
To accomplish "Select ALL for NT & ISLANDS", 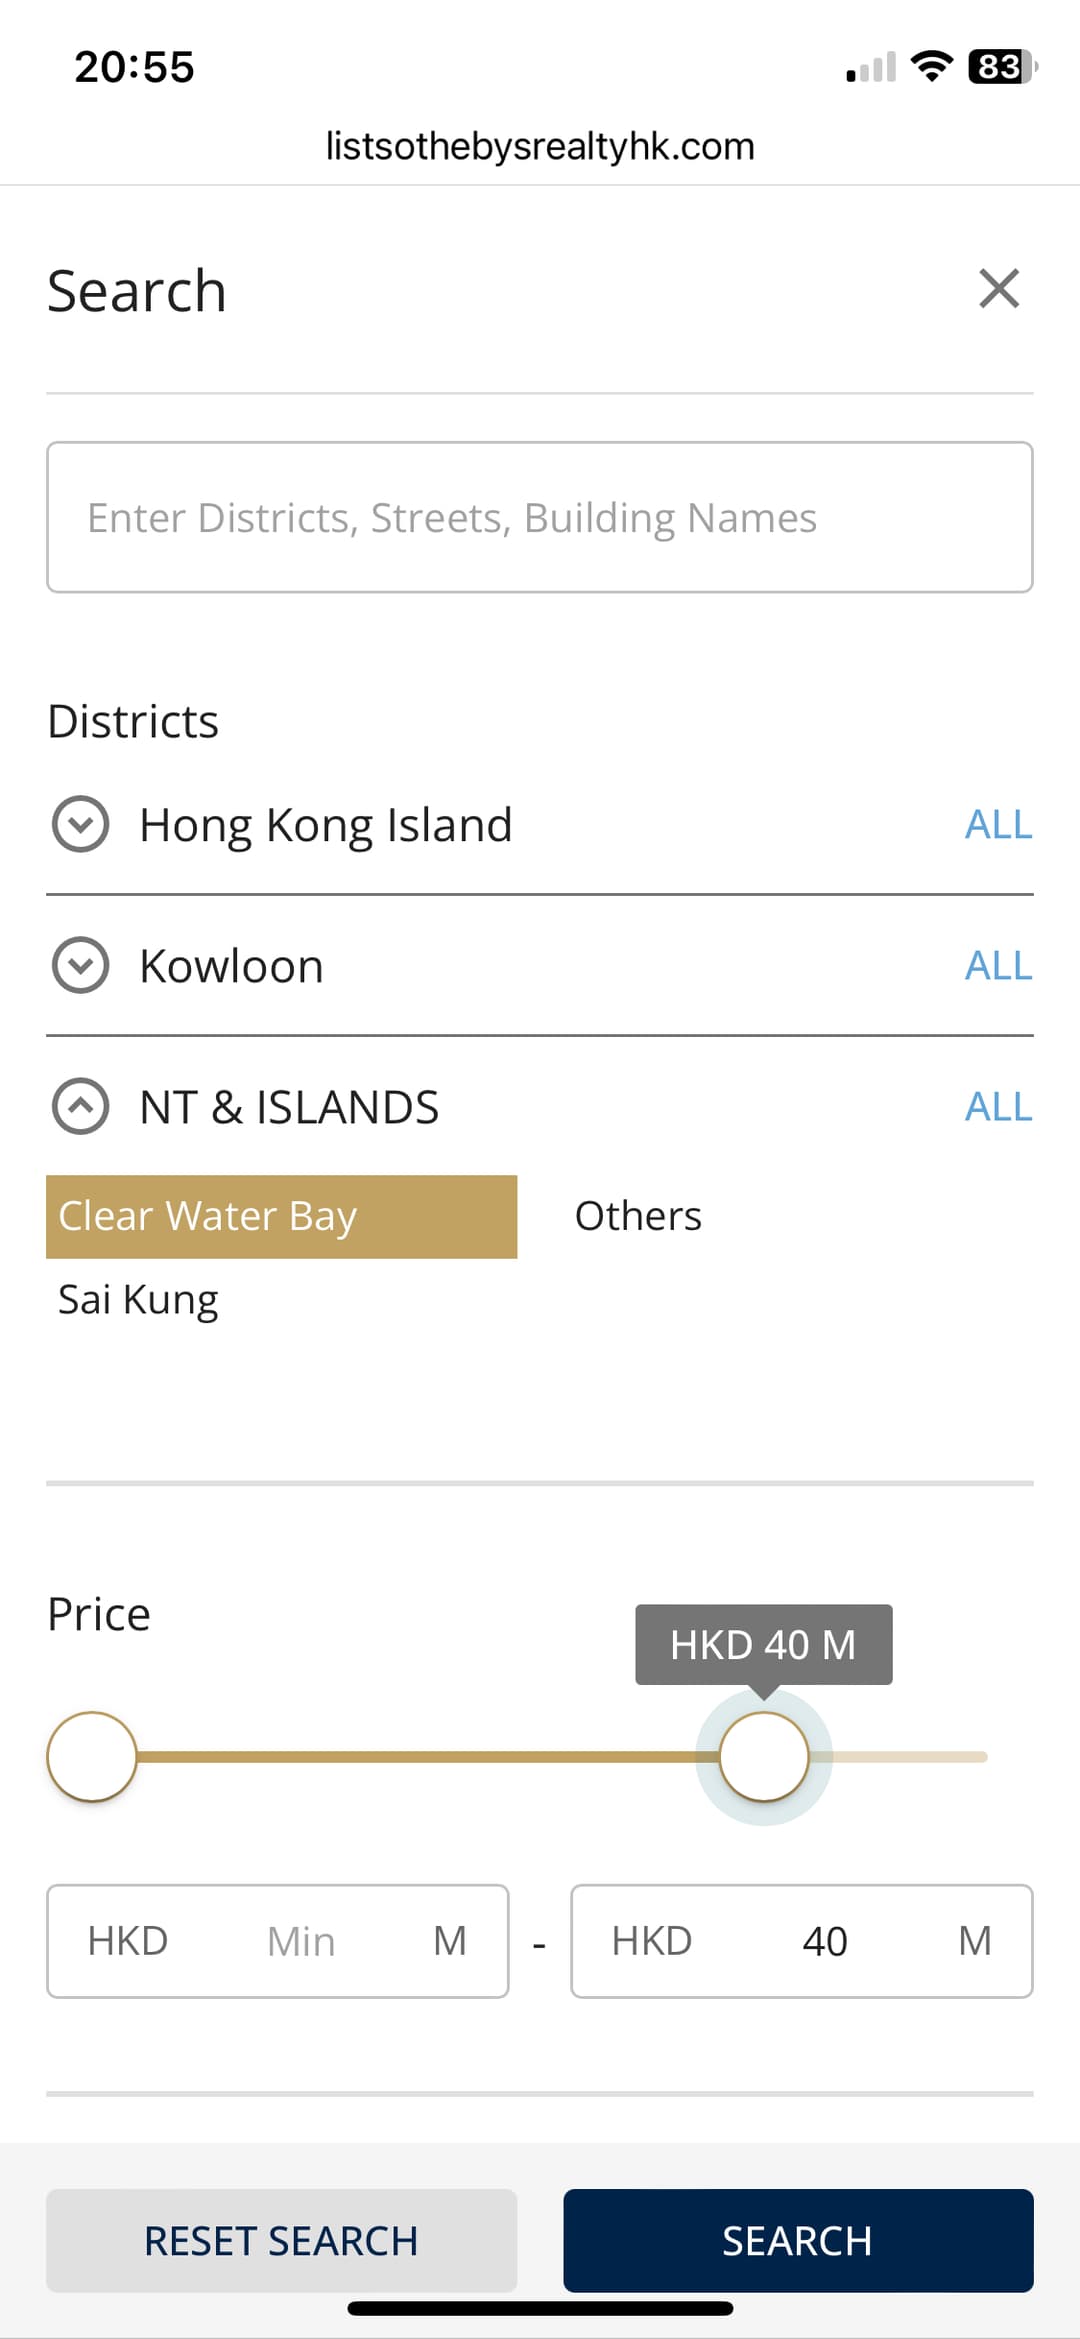I will 998,1107.
